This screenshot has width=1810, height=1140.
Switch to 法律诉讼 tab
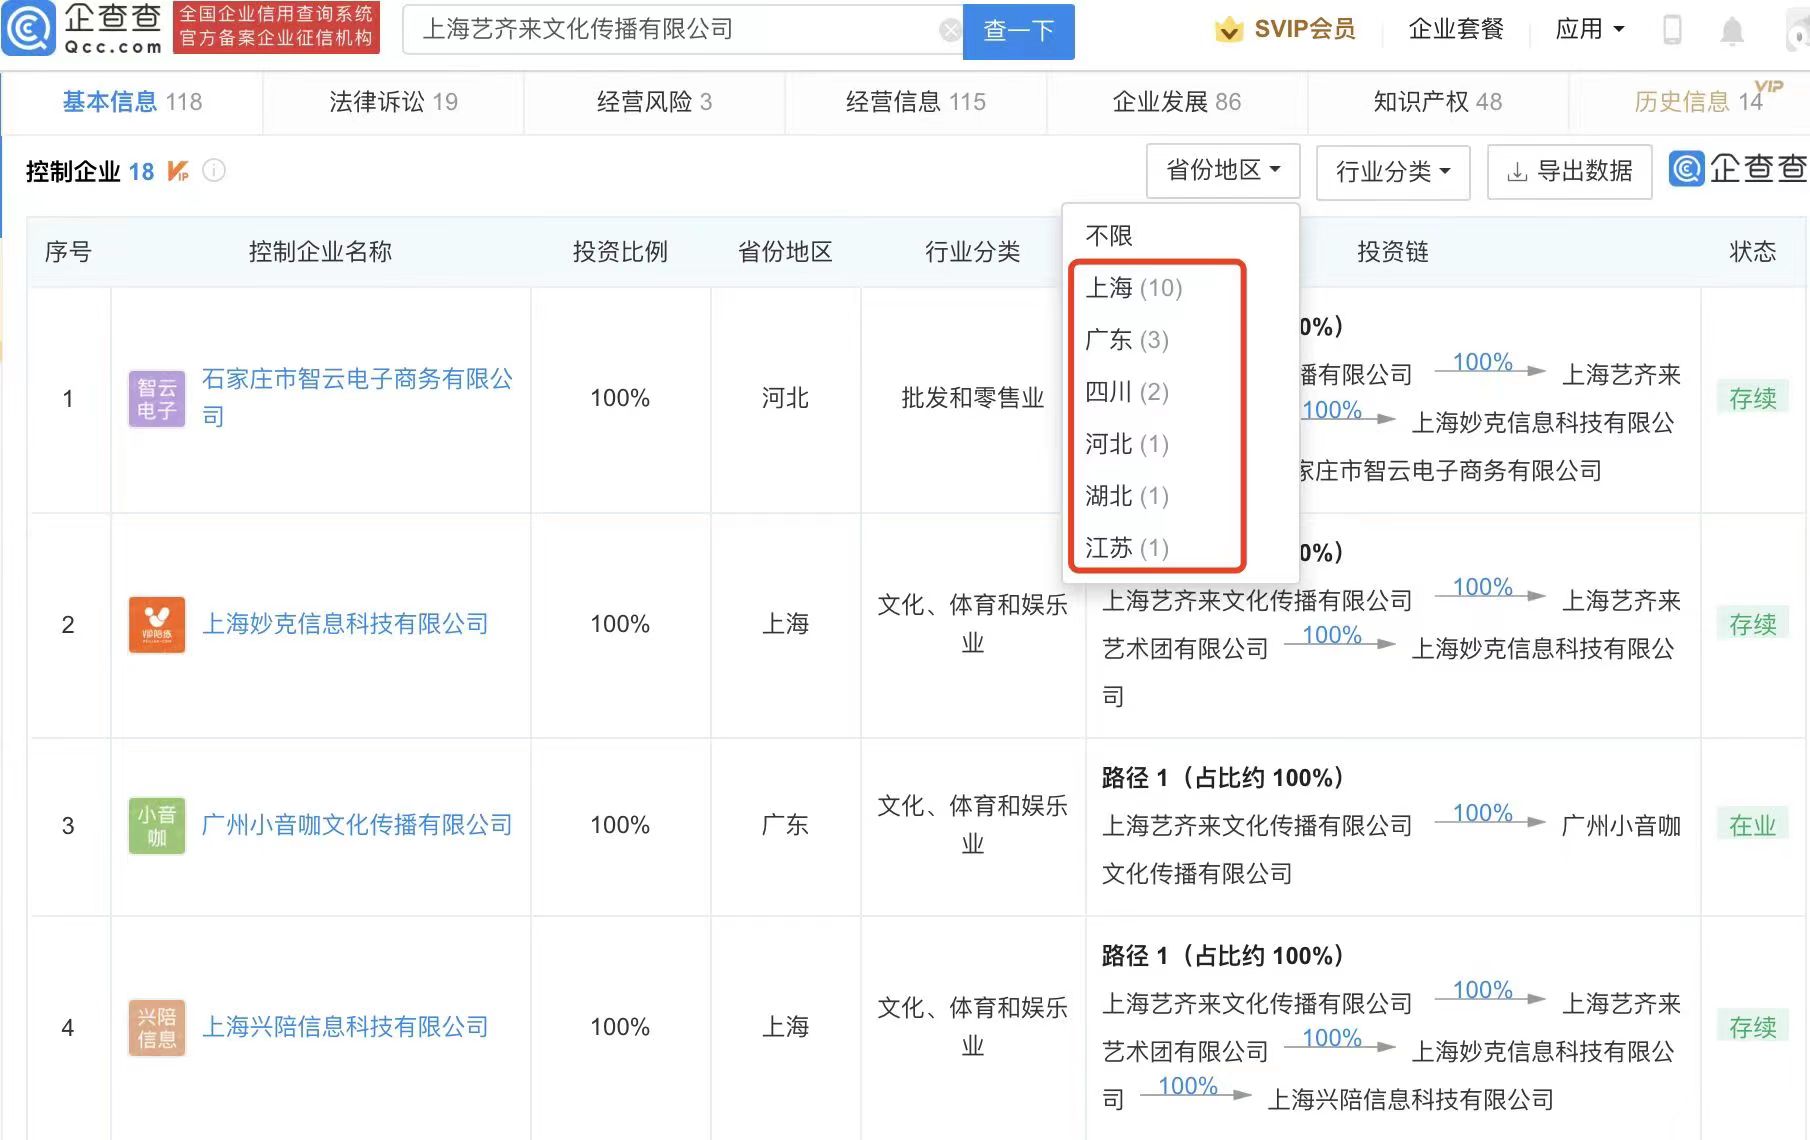[x=393, y=102]
